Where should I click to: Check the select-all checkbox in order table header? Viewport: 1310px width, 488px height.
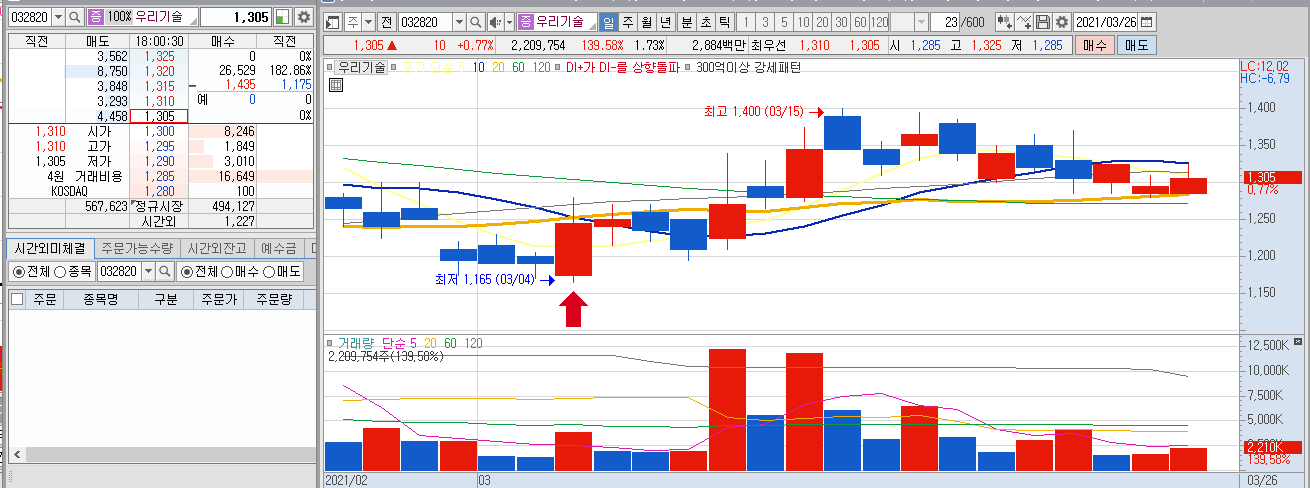17,298
